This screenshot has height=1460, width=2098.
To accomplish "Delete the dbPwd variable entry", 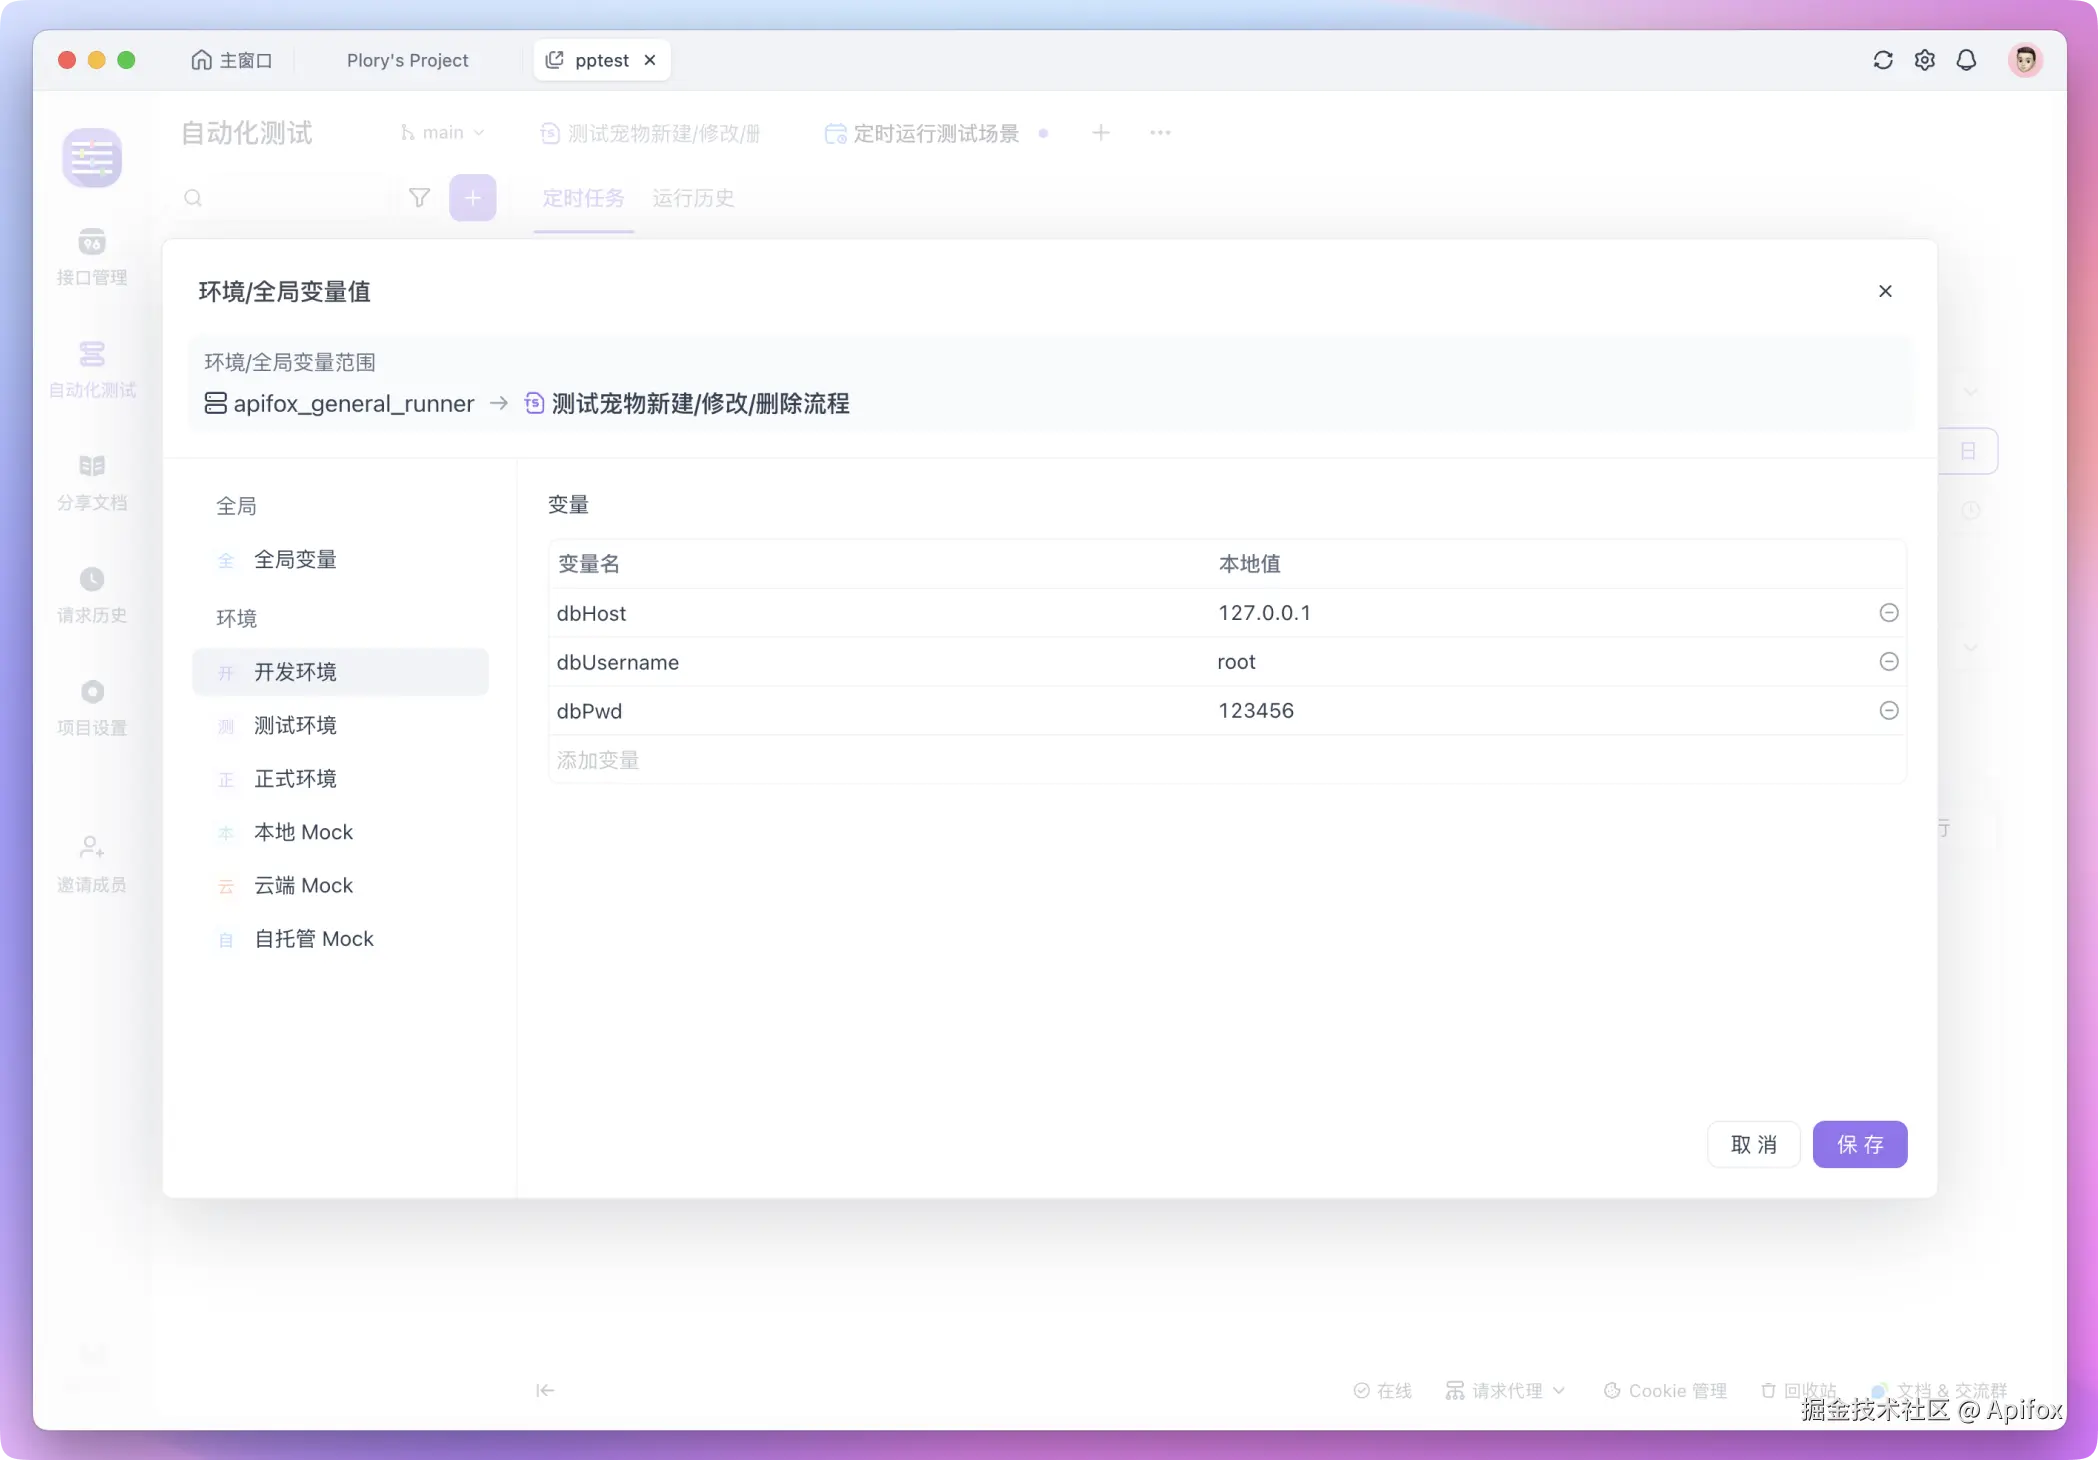I will [x=1889, y=711].
